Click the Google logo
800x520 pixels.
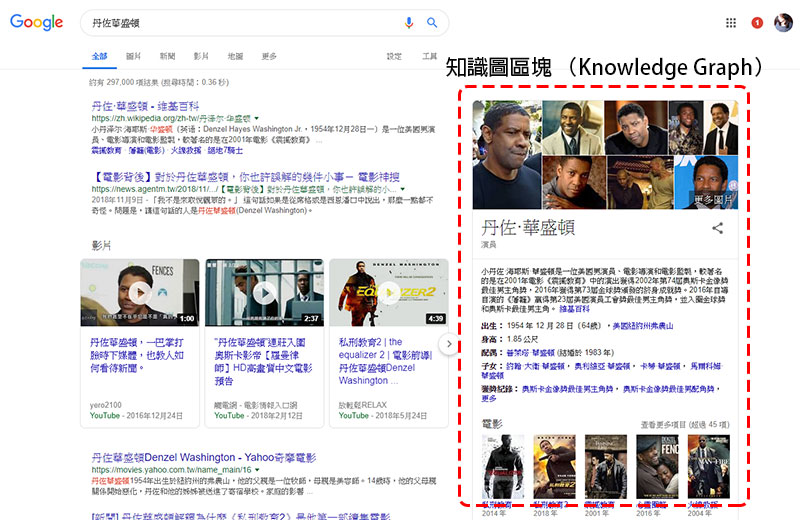36,22
